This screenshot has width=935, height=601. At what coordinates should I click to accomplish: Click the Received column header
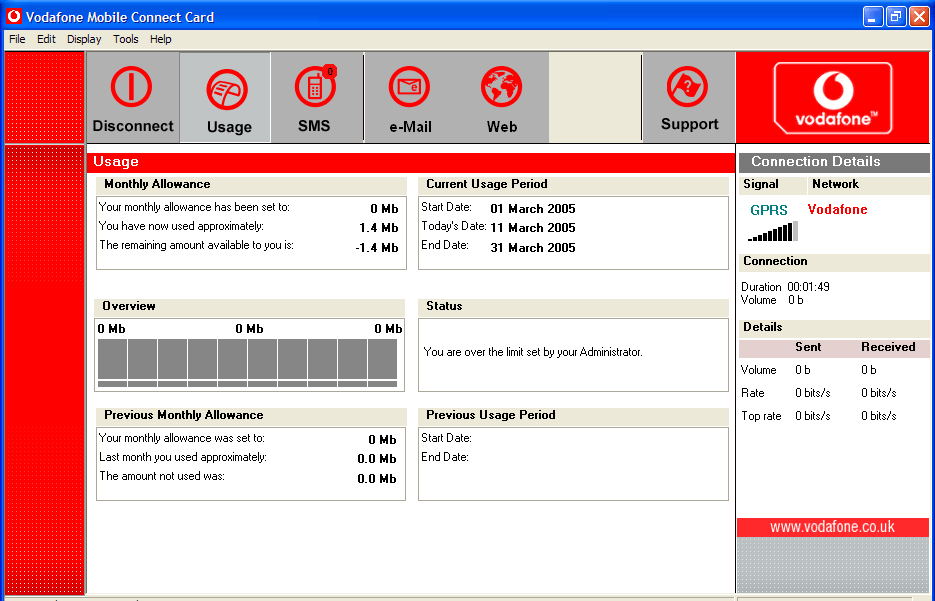[888, 347]
